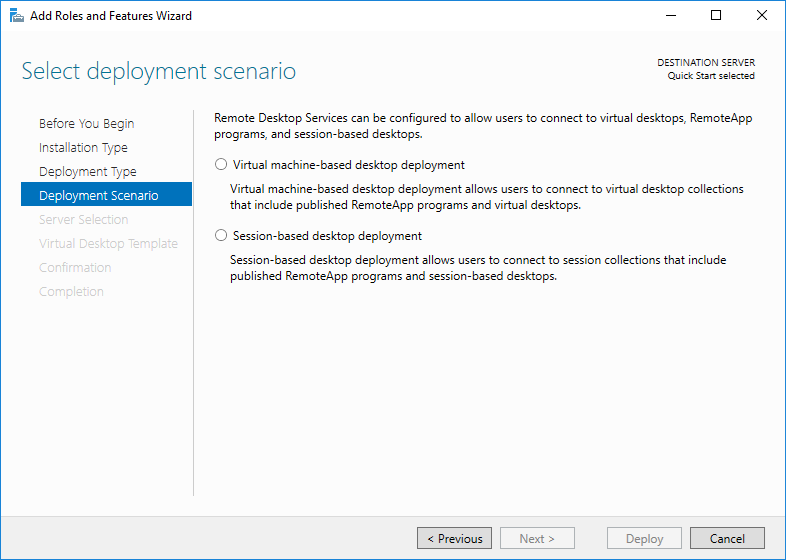Maximize the wizard window
The image size is (786, 560).
point(716,16)
